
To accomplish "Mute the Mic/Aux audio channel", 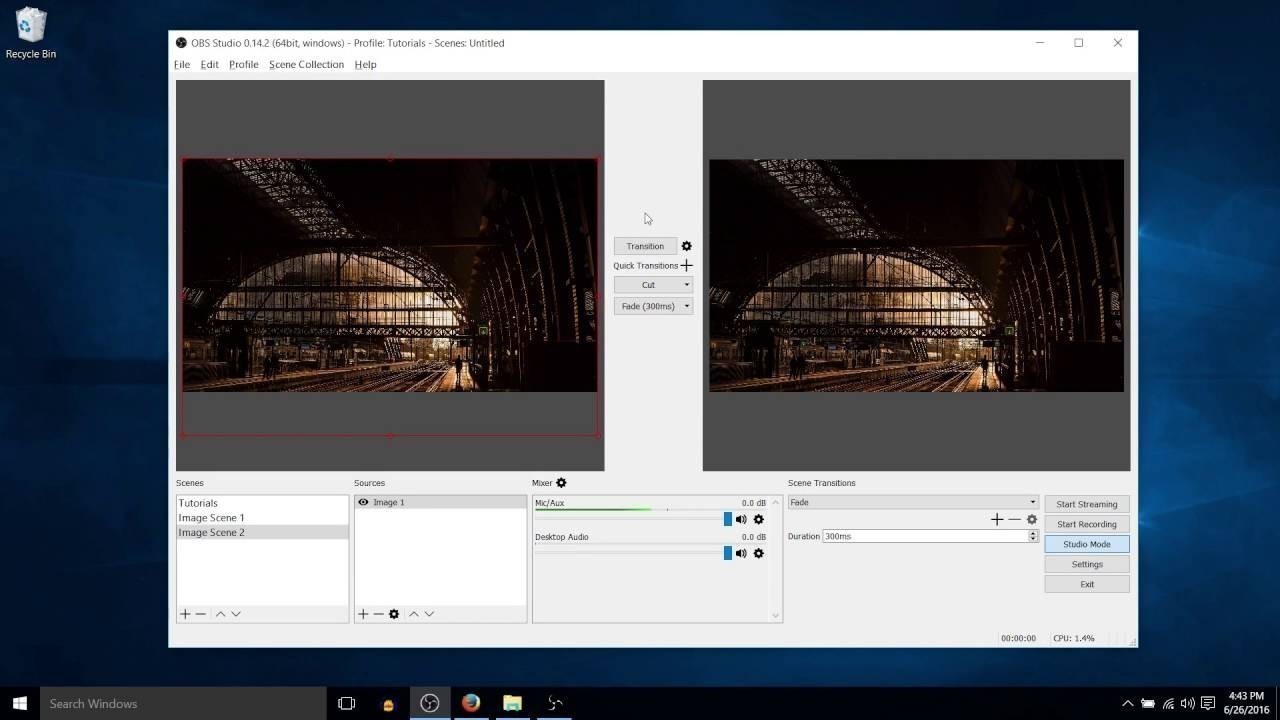I will (740, 519).
